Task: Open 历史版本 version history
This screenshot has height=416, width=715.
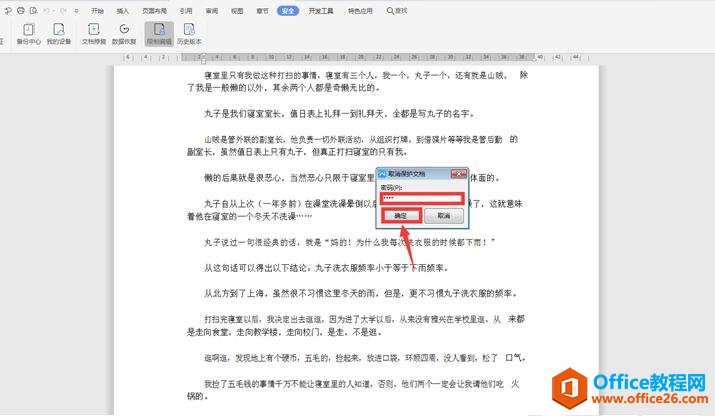Action: [189, 34]
